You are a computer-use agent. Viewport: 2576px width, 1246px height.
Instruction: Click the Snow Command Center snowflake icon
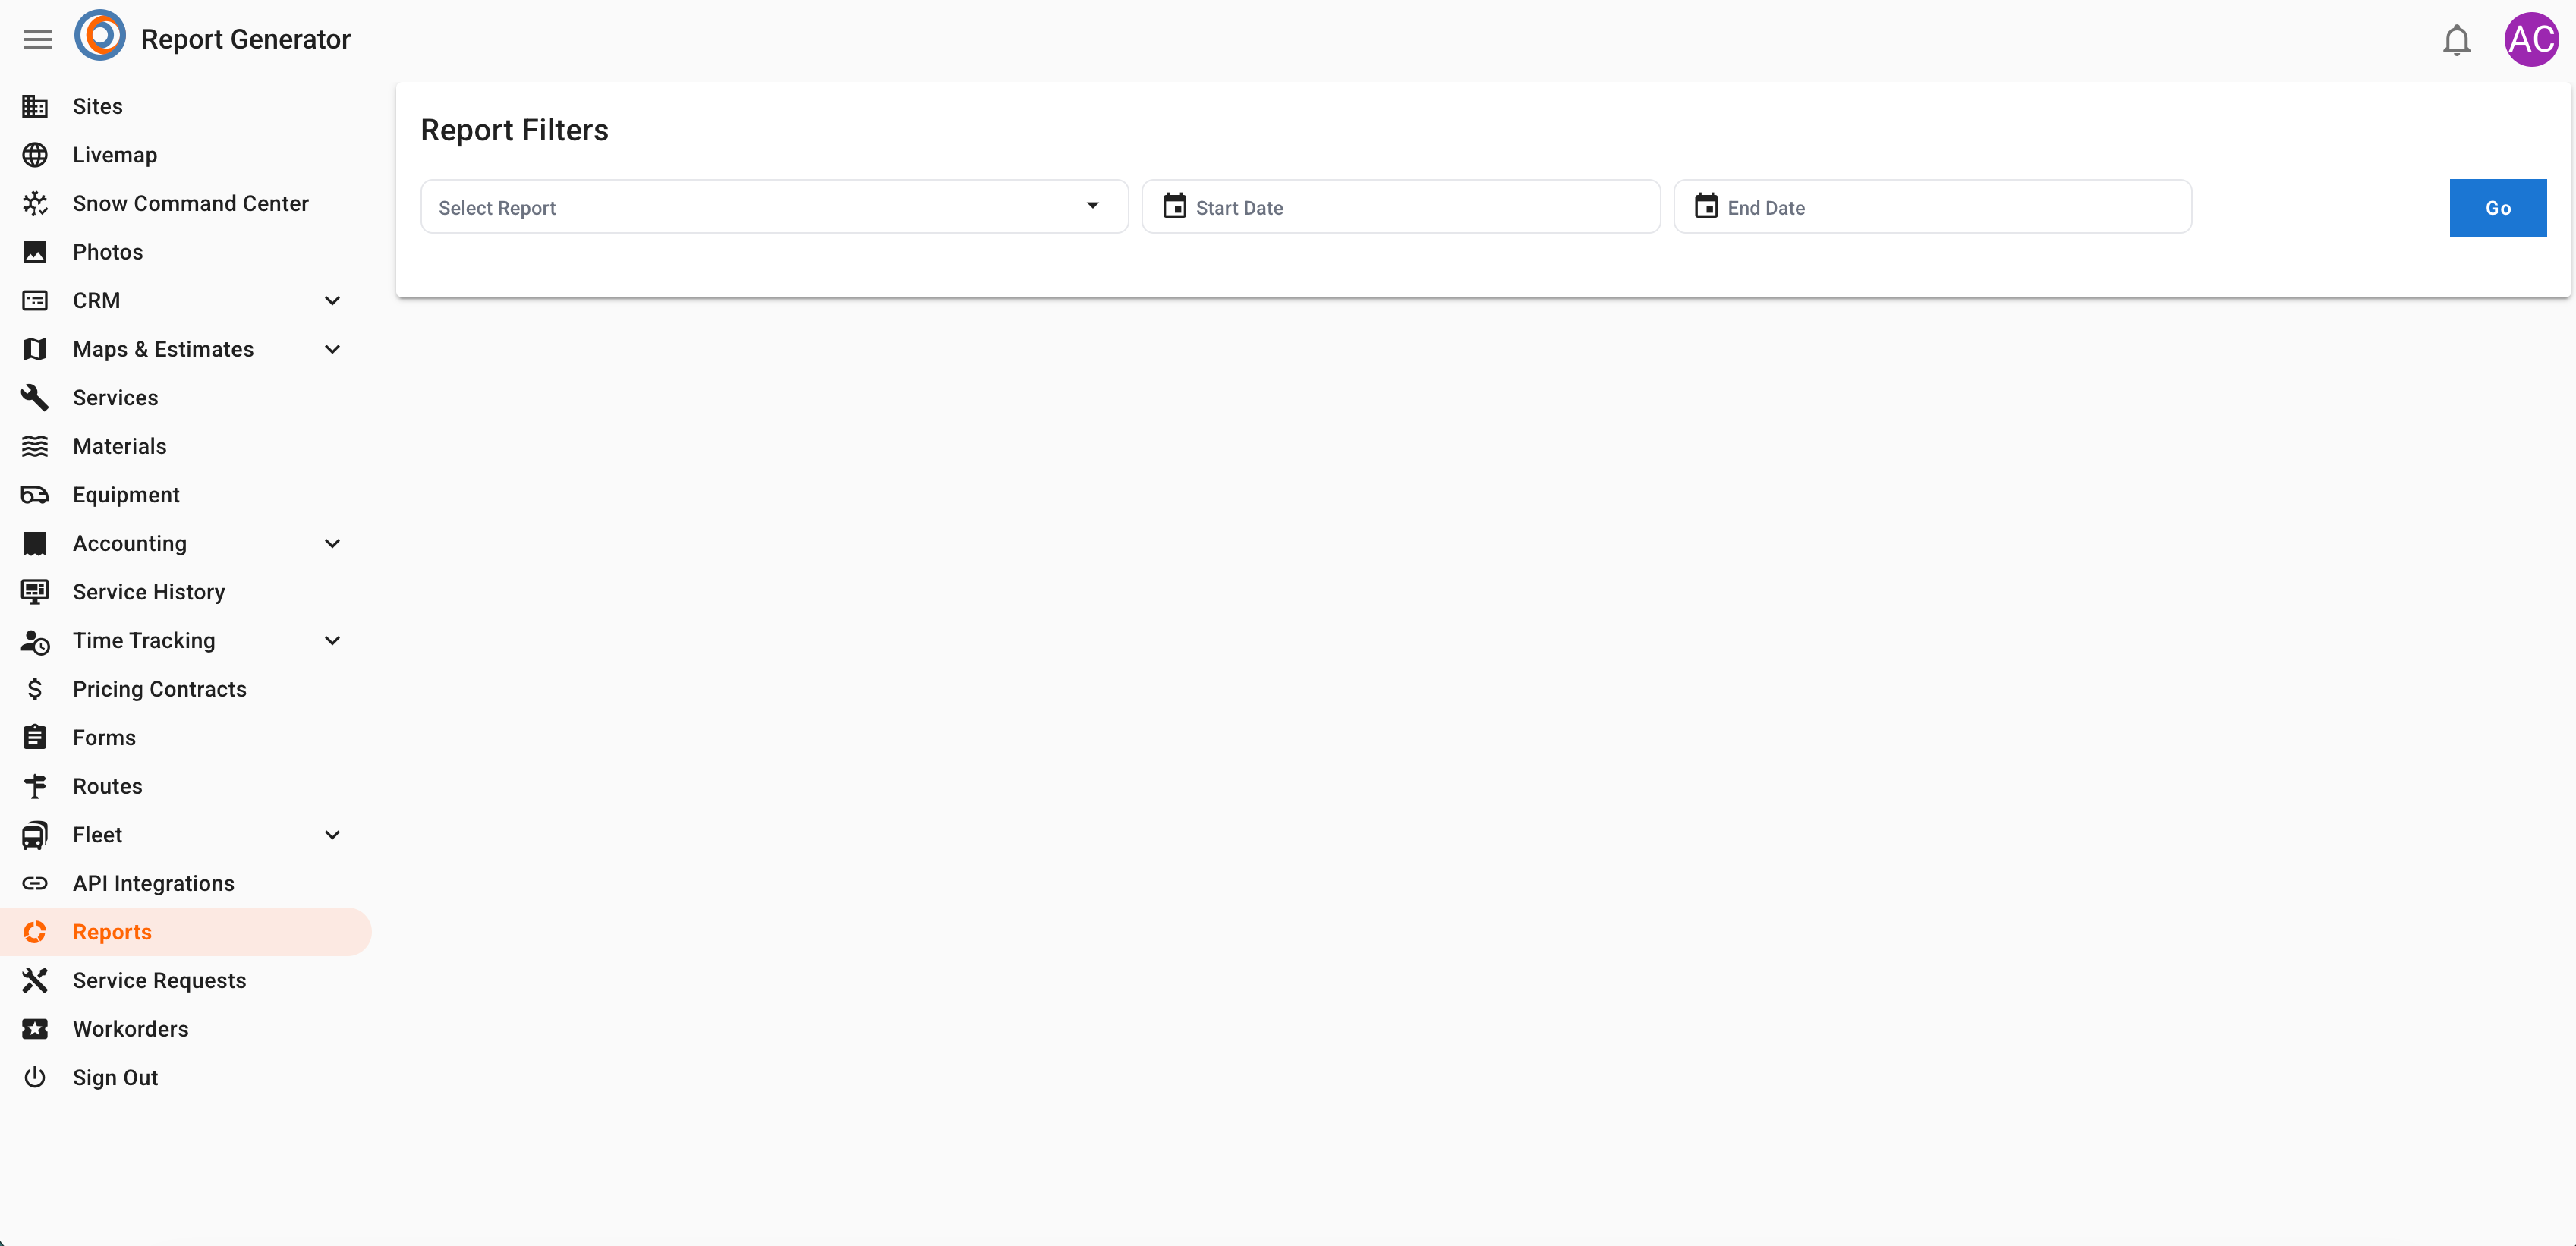(x=35, y=203)
